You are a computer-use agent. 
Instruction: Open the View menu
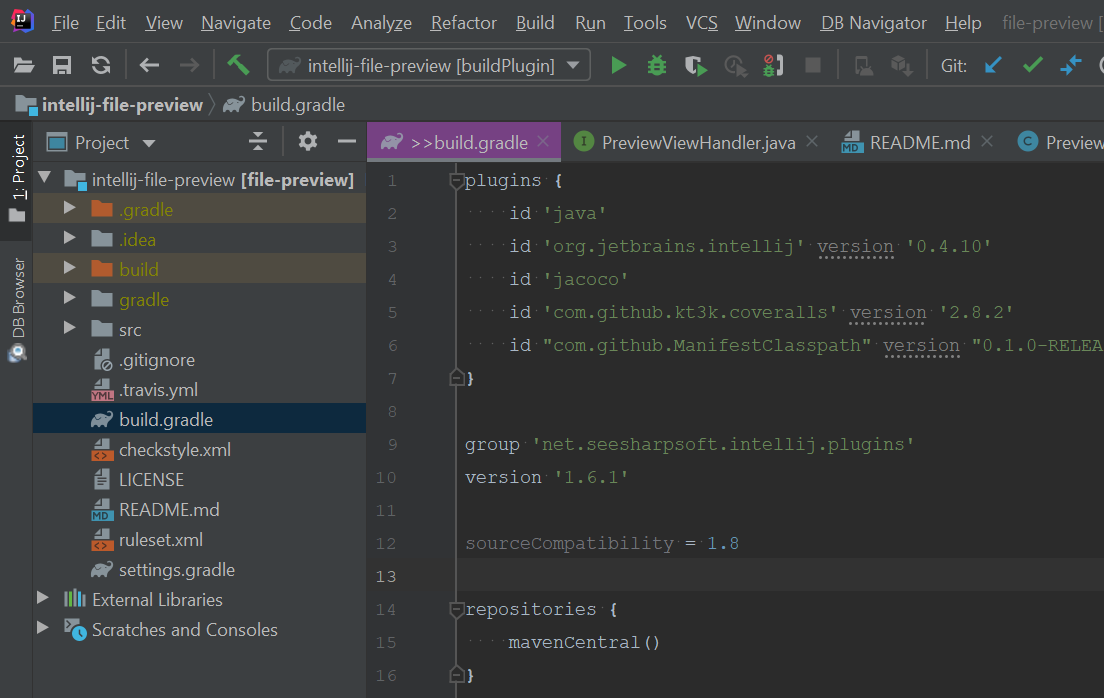tap(164, 23)
